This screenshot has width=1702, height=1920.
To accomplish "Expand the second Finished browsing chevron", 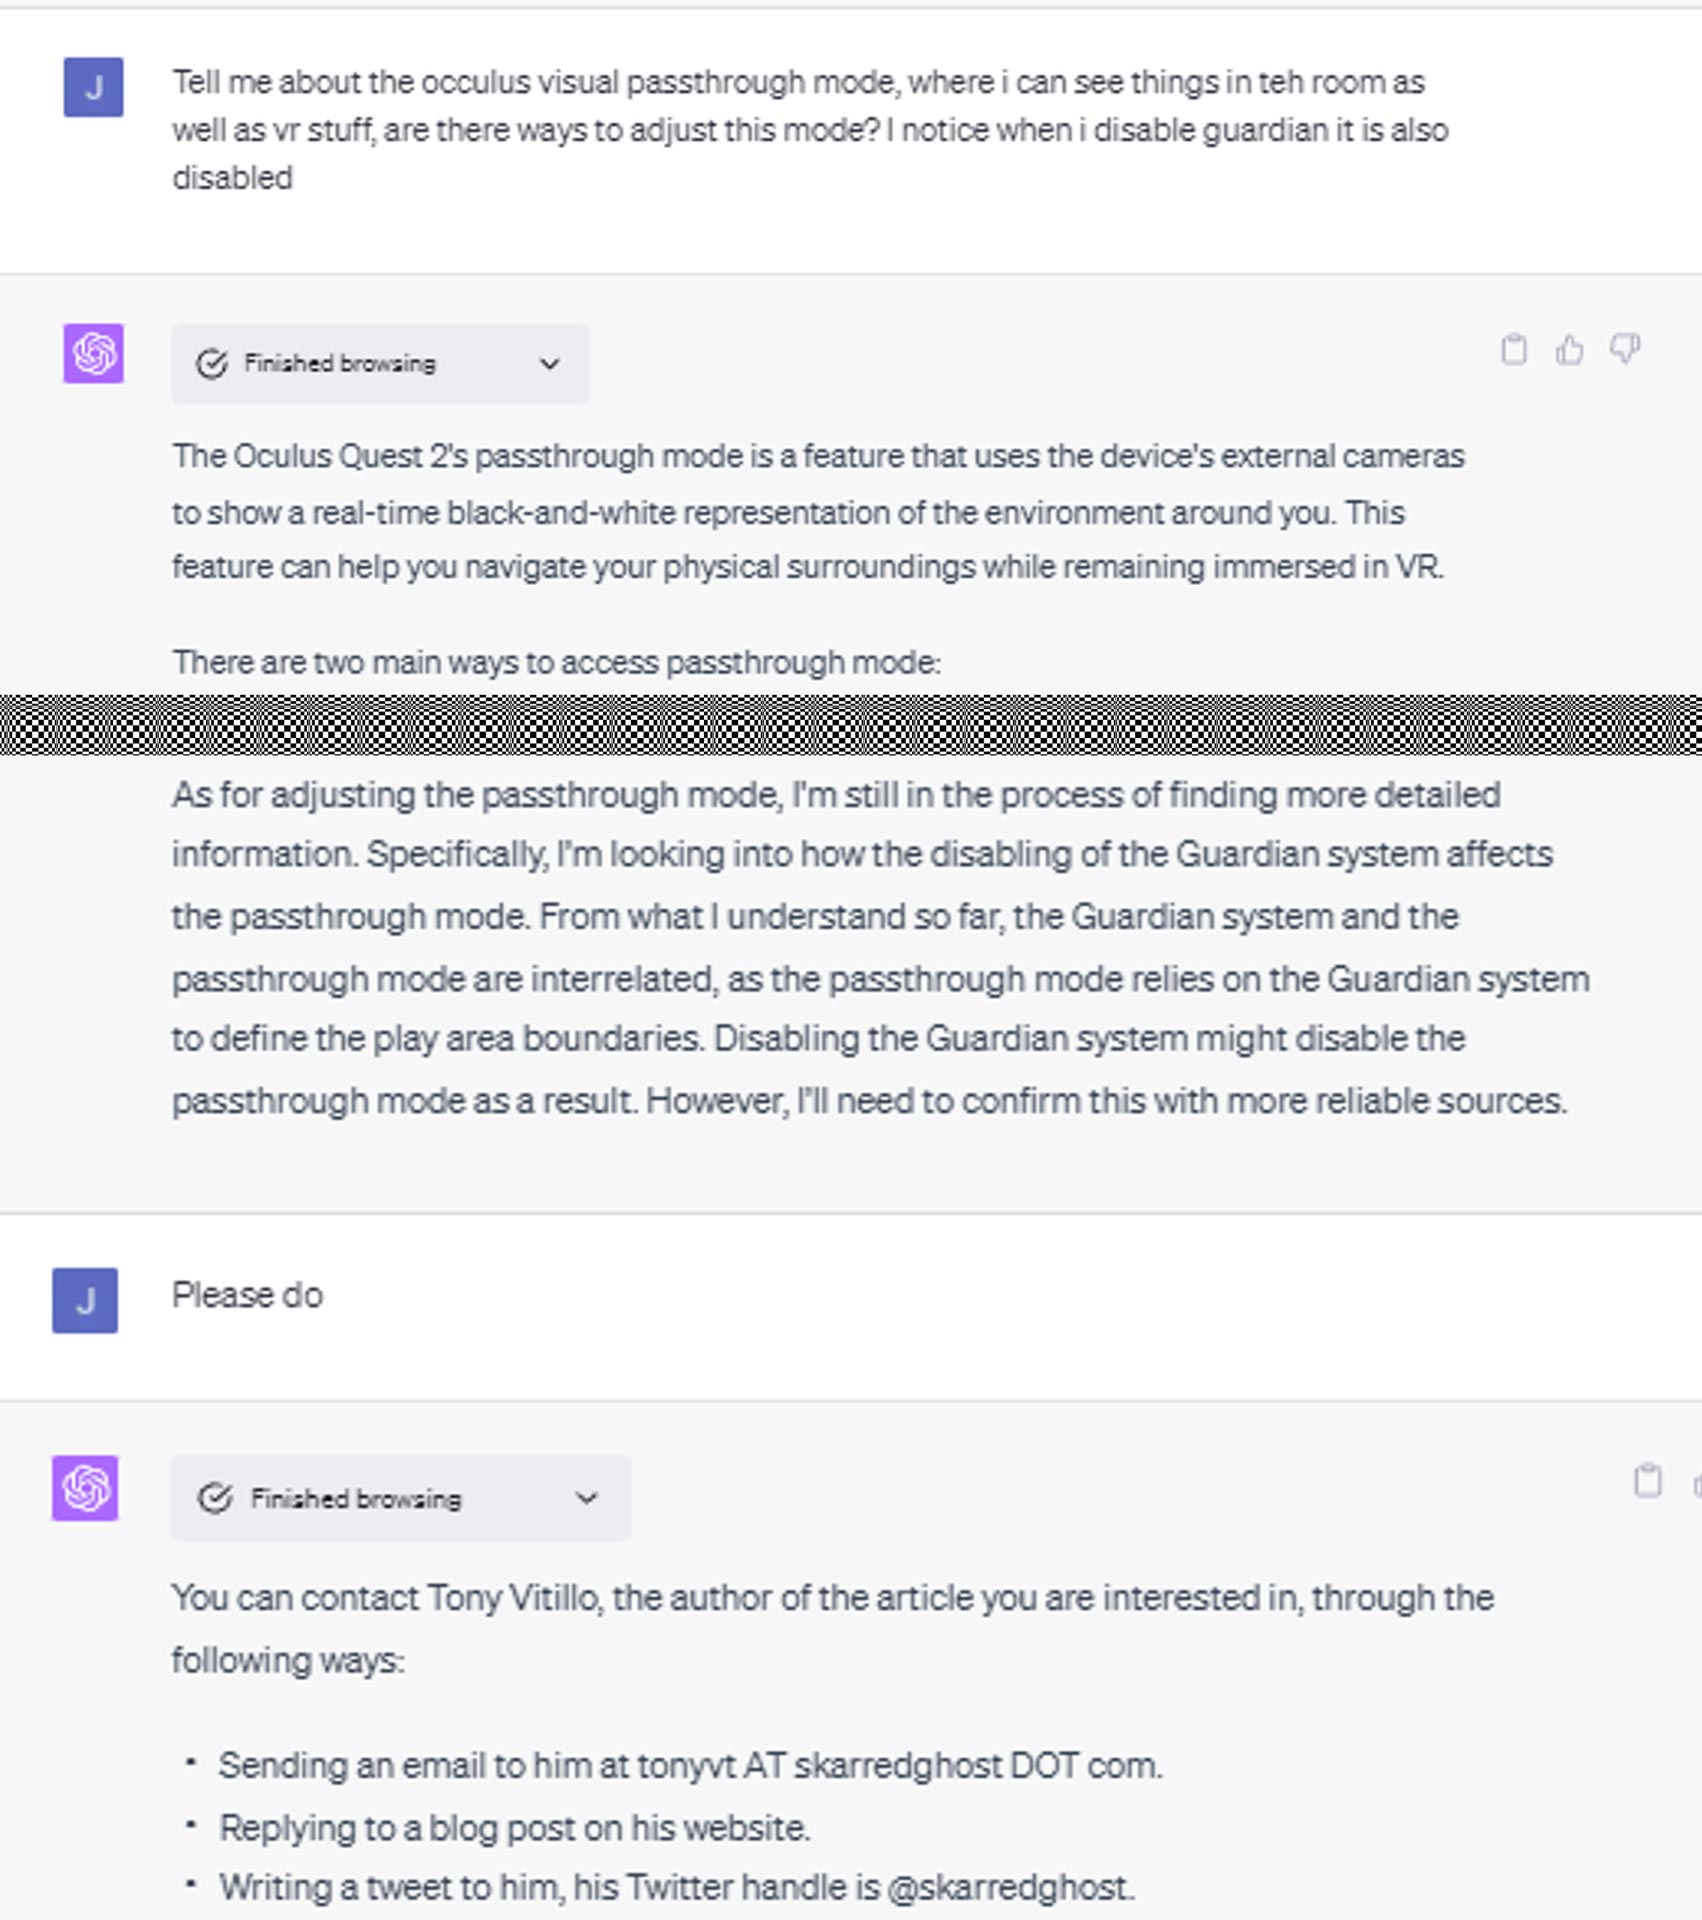I will pos(587,1498).
